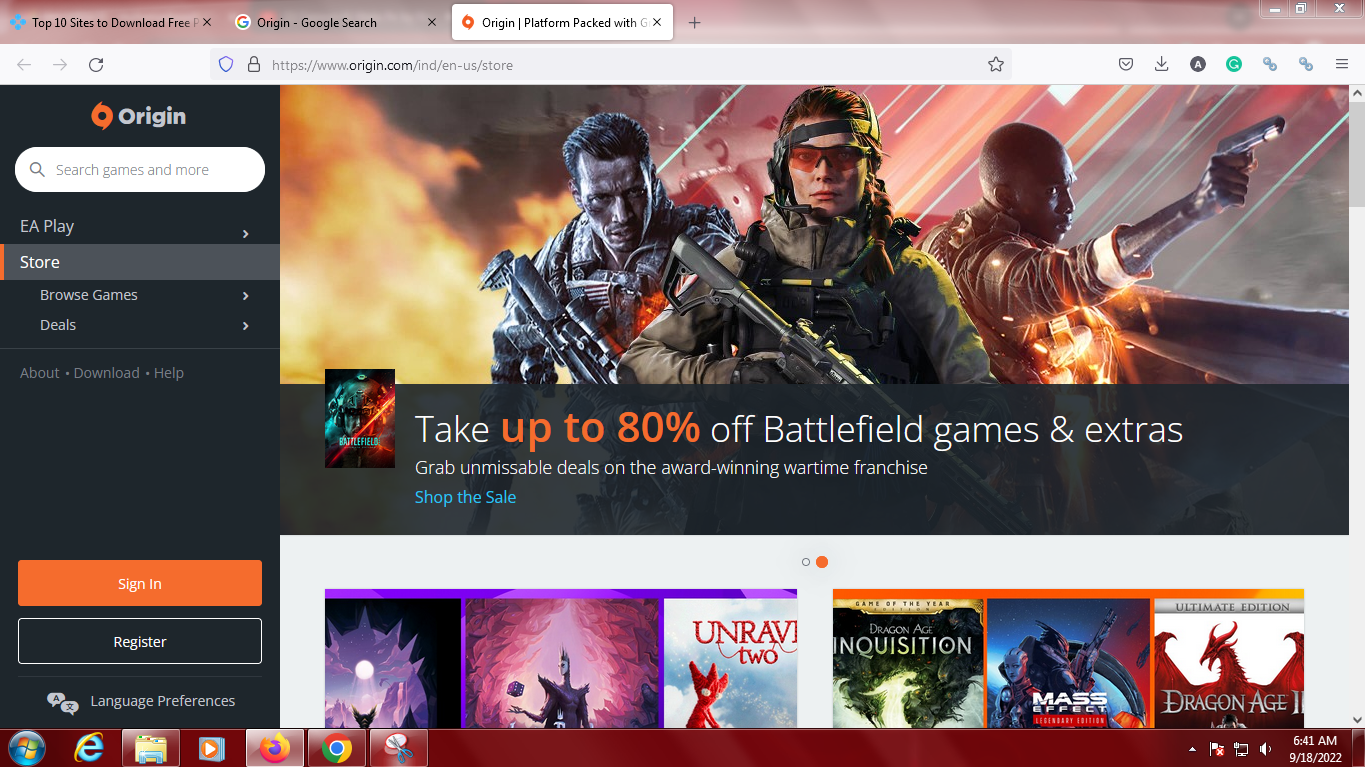Expand EA Play menu chevron
This screenshot has height=767, width=1365.
tap(246, 234)
